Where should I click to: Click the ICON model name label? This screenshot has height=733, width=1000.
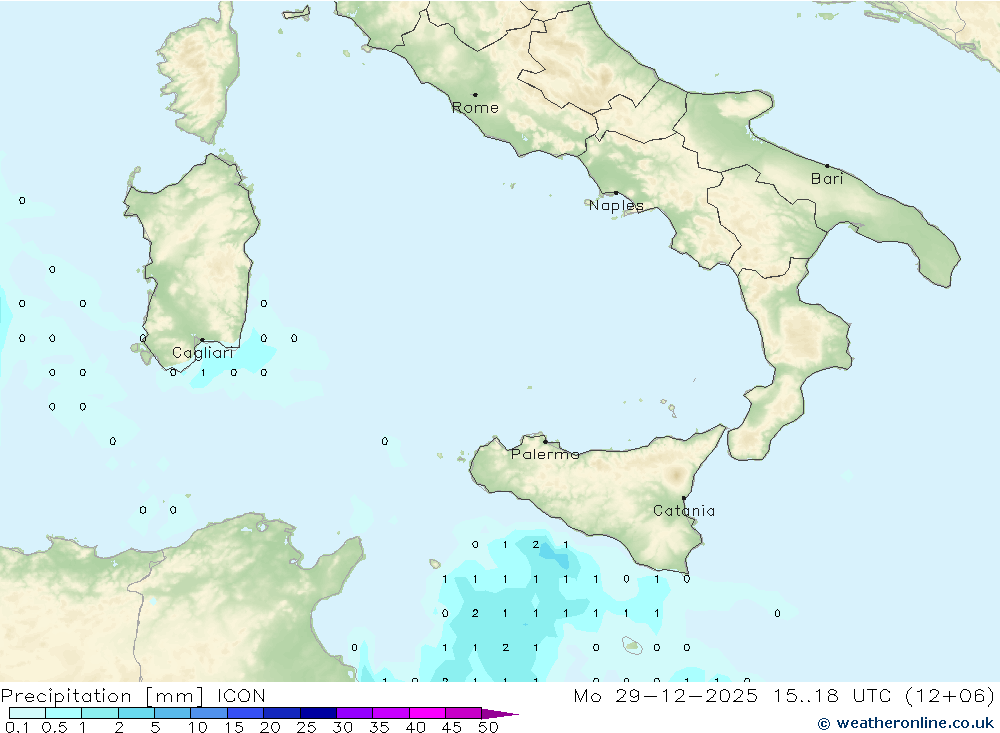241,696
